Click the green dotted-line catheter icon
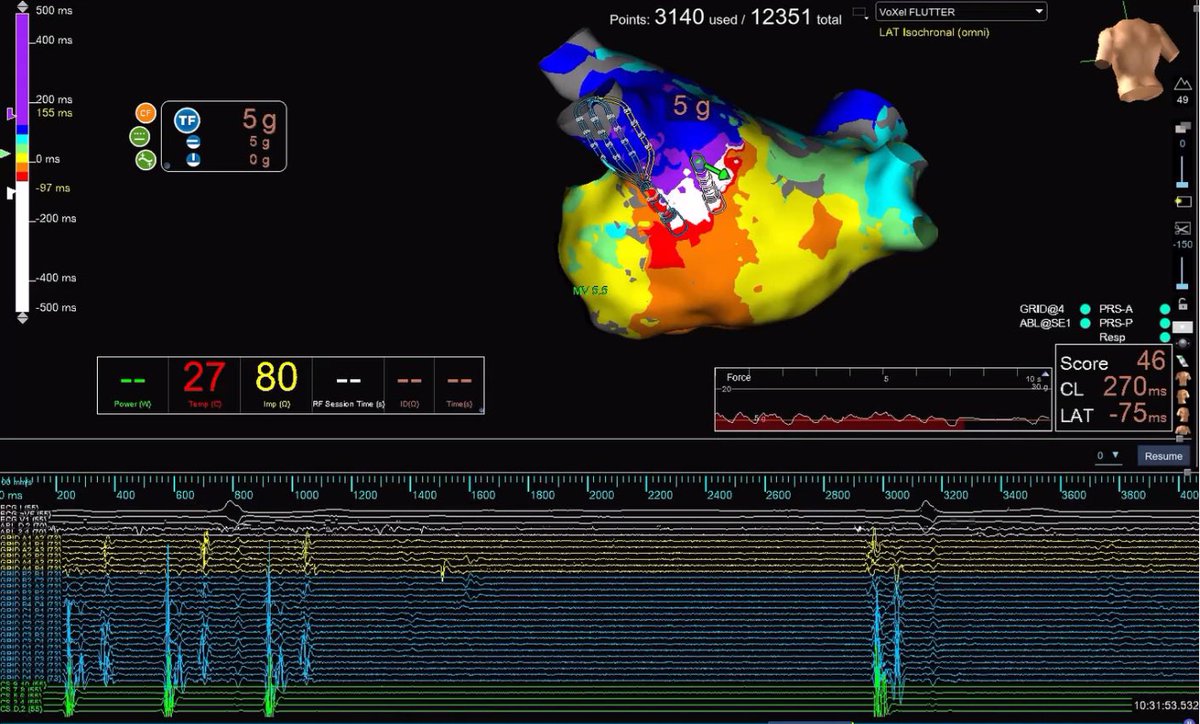This screenshot has width=1200, height=724. (x=139, y=136)
